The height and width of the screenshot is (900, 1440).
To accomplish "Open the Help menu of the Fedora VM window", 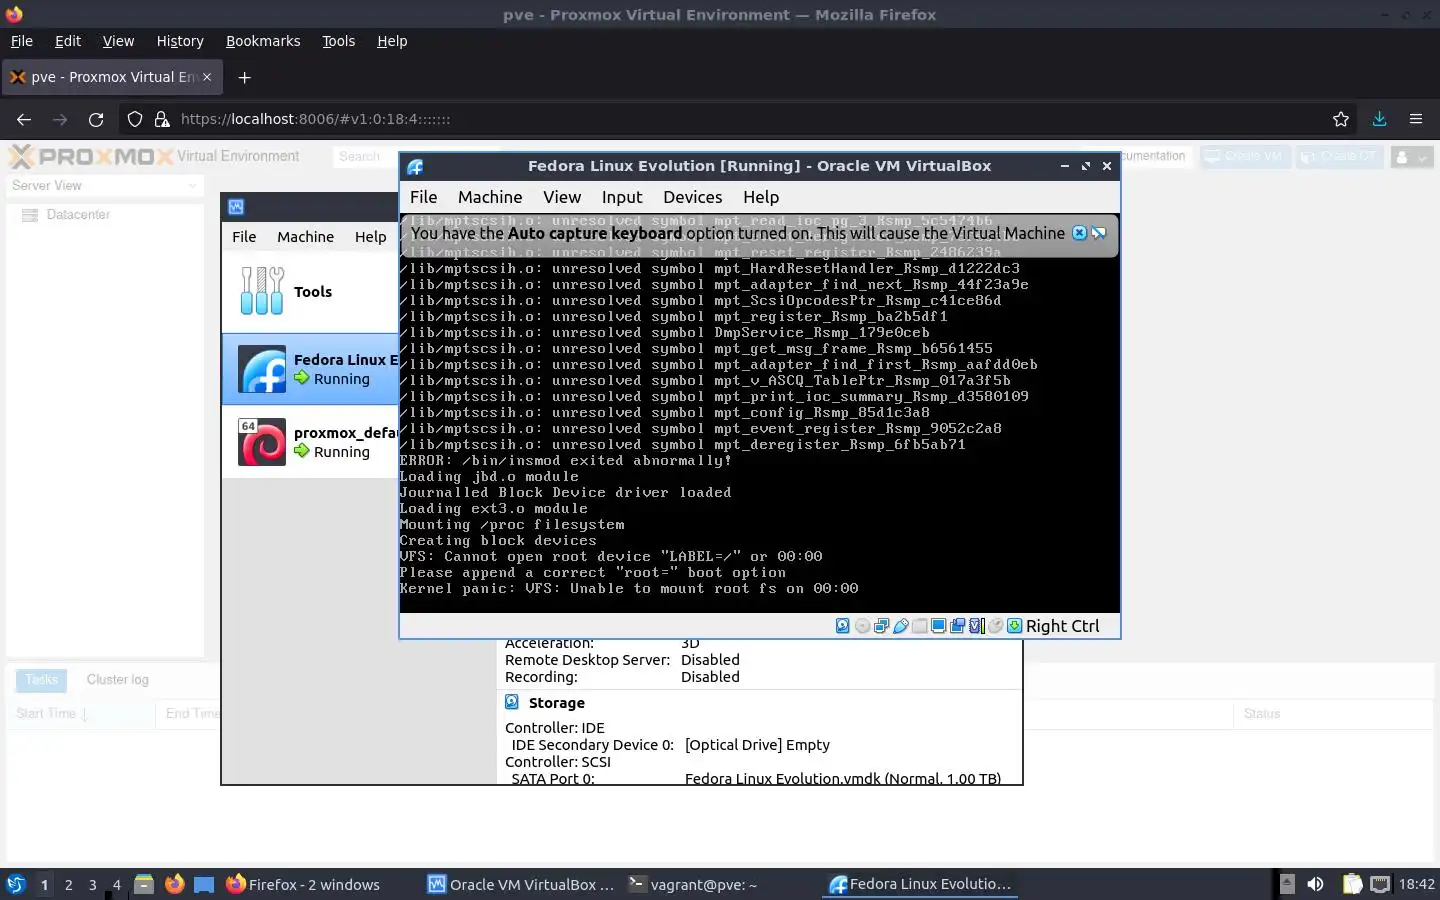I will pos(761,197).
